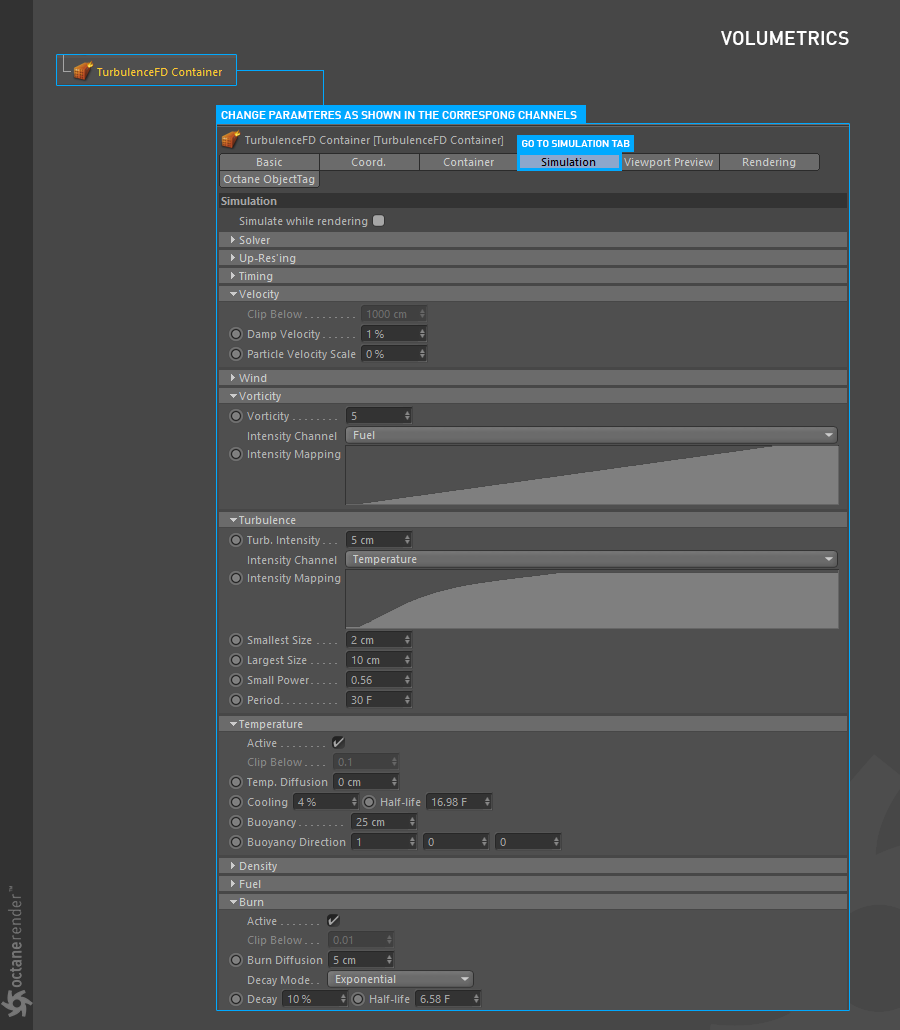Expand the Up-Res'ing section

click(x=533, y=258)
